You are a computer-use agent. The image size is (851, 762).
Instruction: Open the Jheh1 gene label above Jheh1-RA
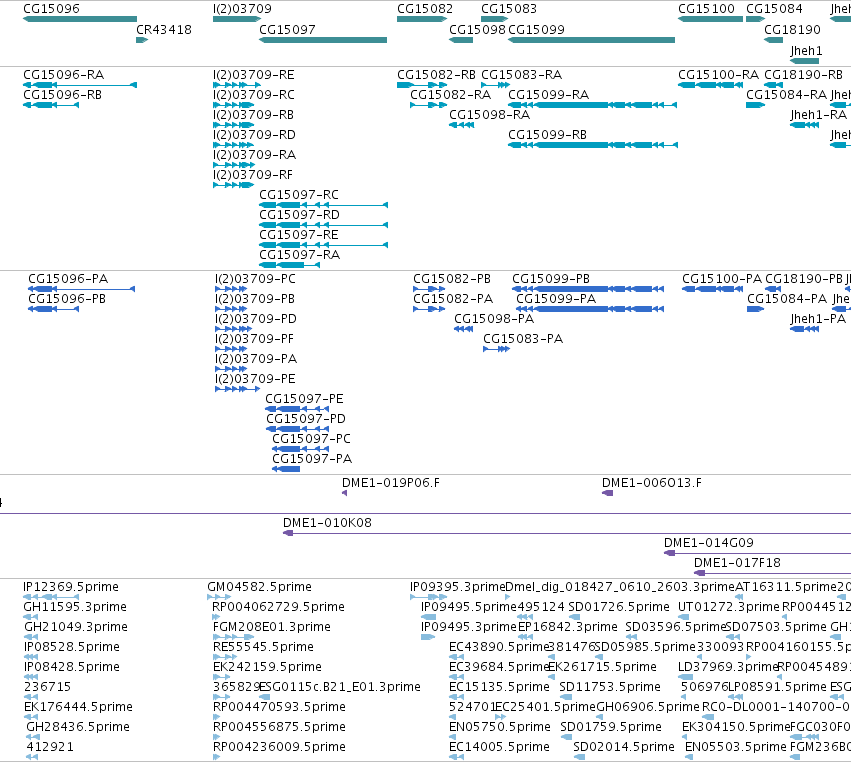point(806,51)
